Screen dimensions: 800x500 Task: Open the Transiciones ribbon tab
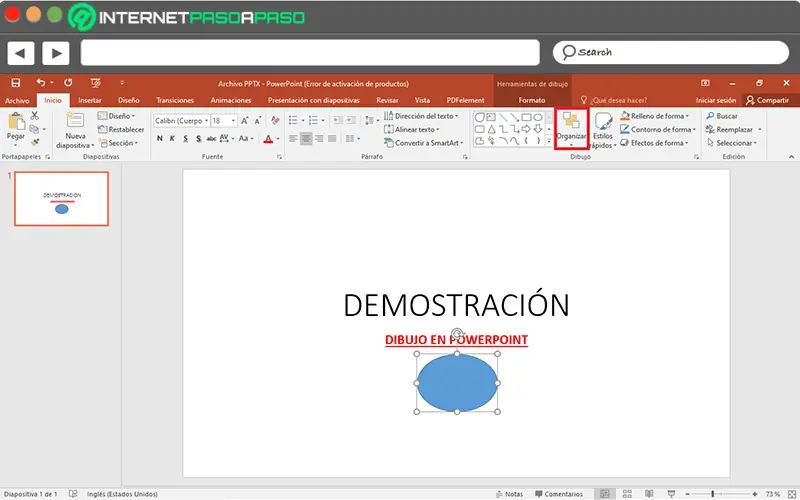(x=175, y=100)
